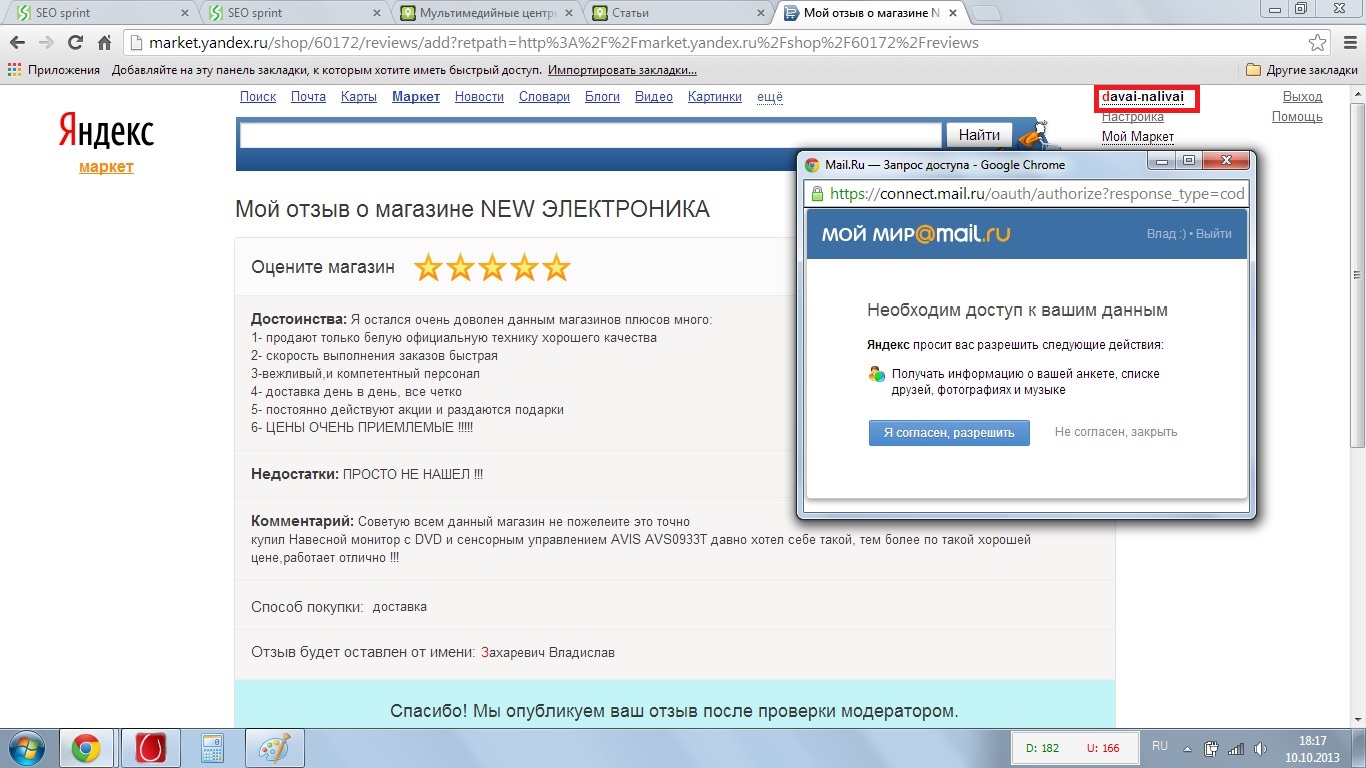The image size is (1366, 768).
Task: Open Карты link in Yandex nav
Action: pos(359,97)
